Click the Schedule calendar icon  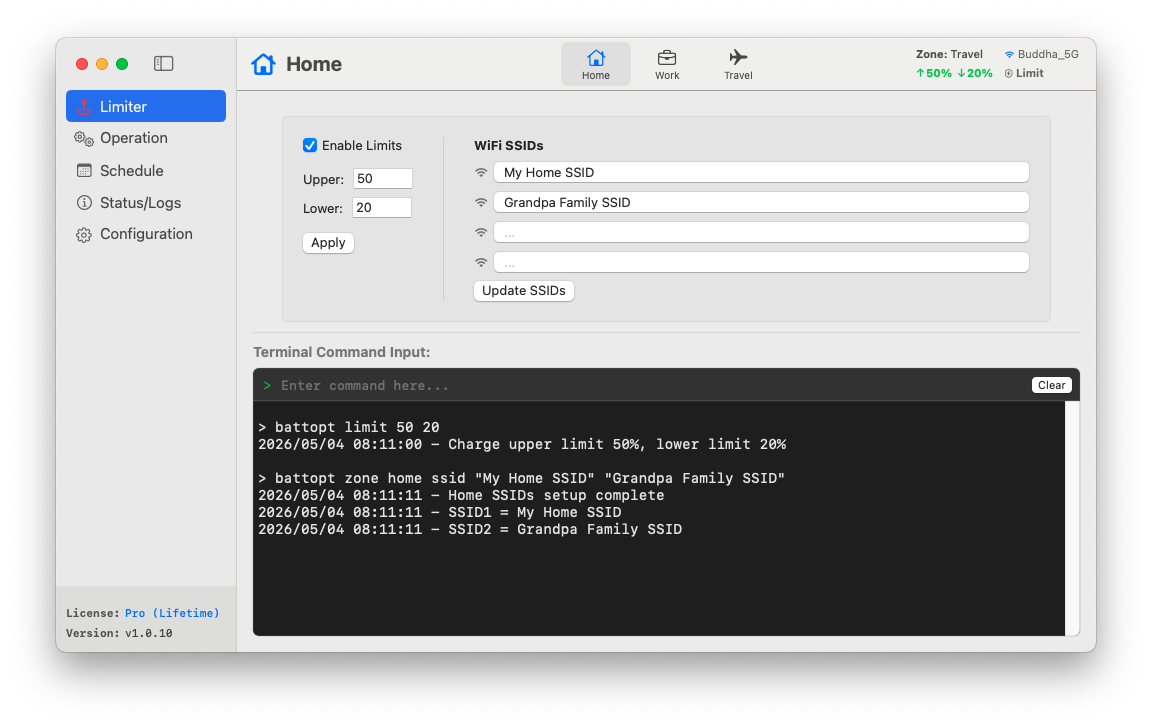pyautogui.click(x=84, y=170)
